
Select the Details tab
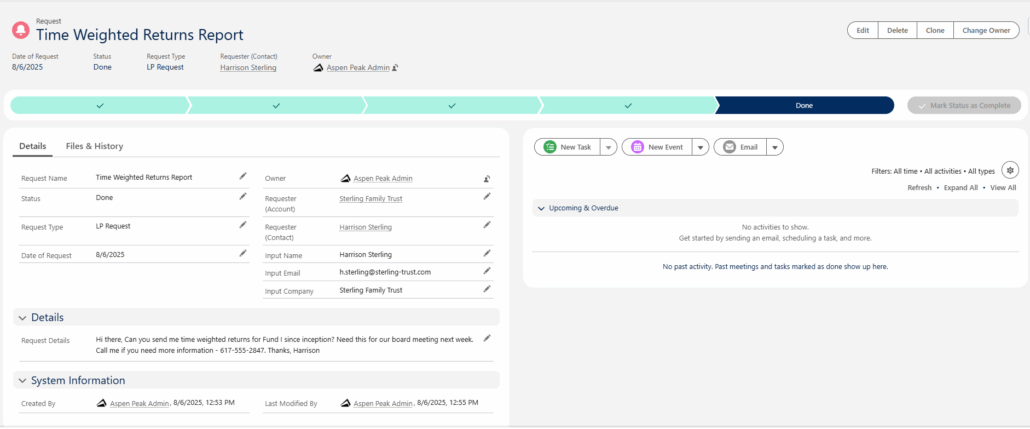(x=32, y=146)
